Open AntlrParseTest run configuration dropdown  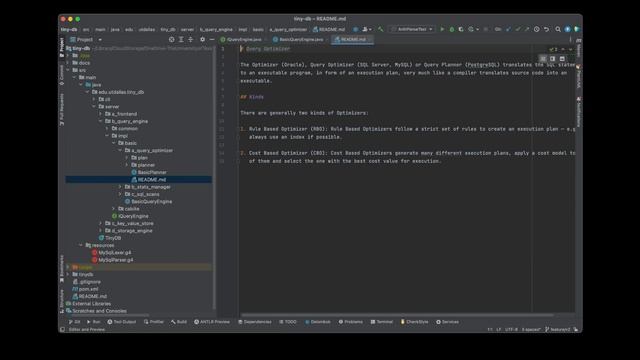412,29
